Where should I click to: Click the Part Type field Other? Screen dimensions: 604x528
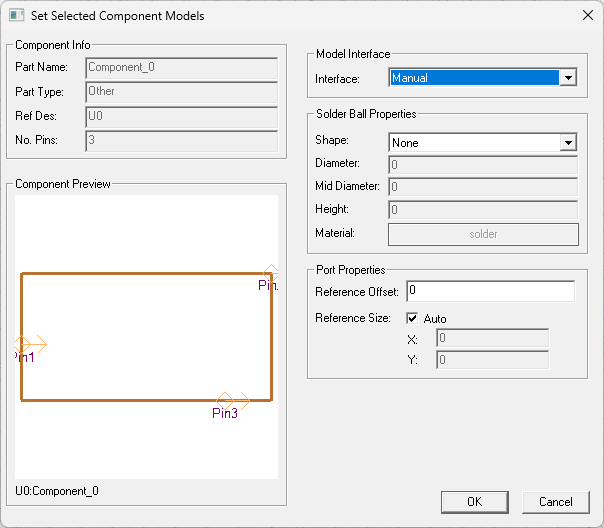tap(181, 92)
